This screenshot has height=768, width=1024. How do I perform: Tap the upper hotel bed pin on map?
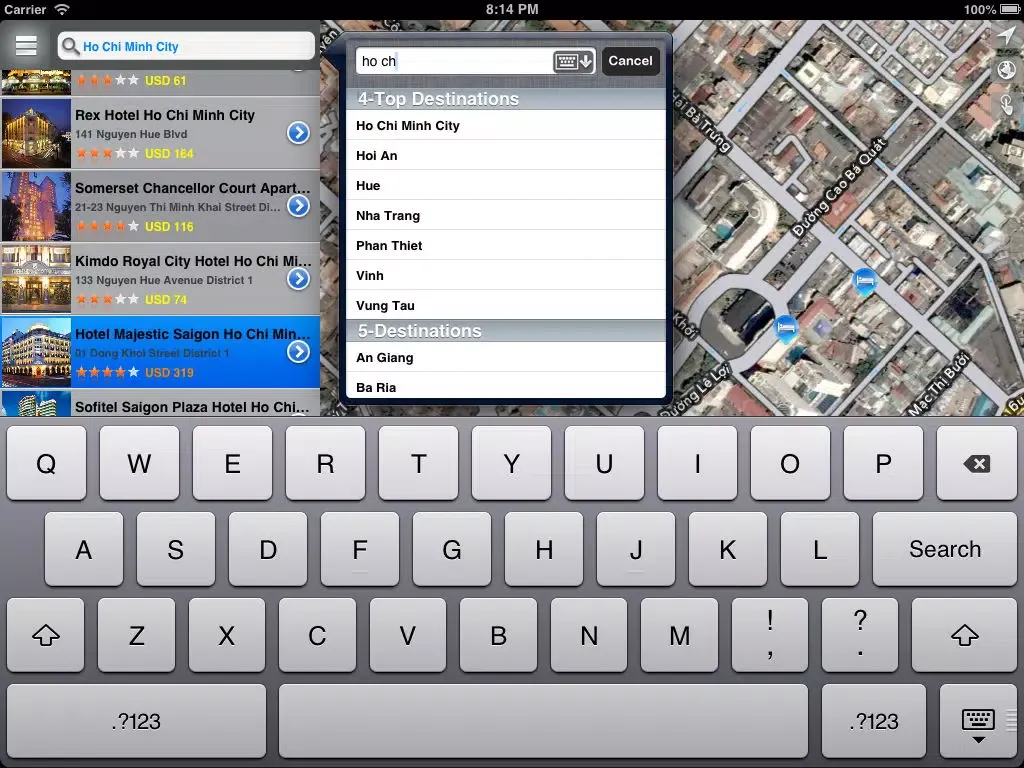[865, 281]
